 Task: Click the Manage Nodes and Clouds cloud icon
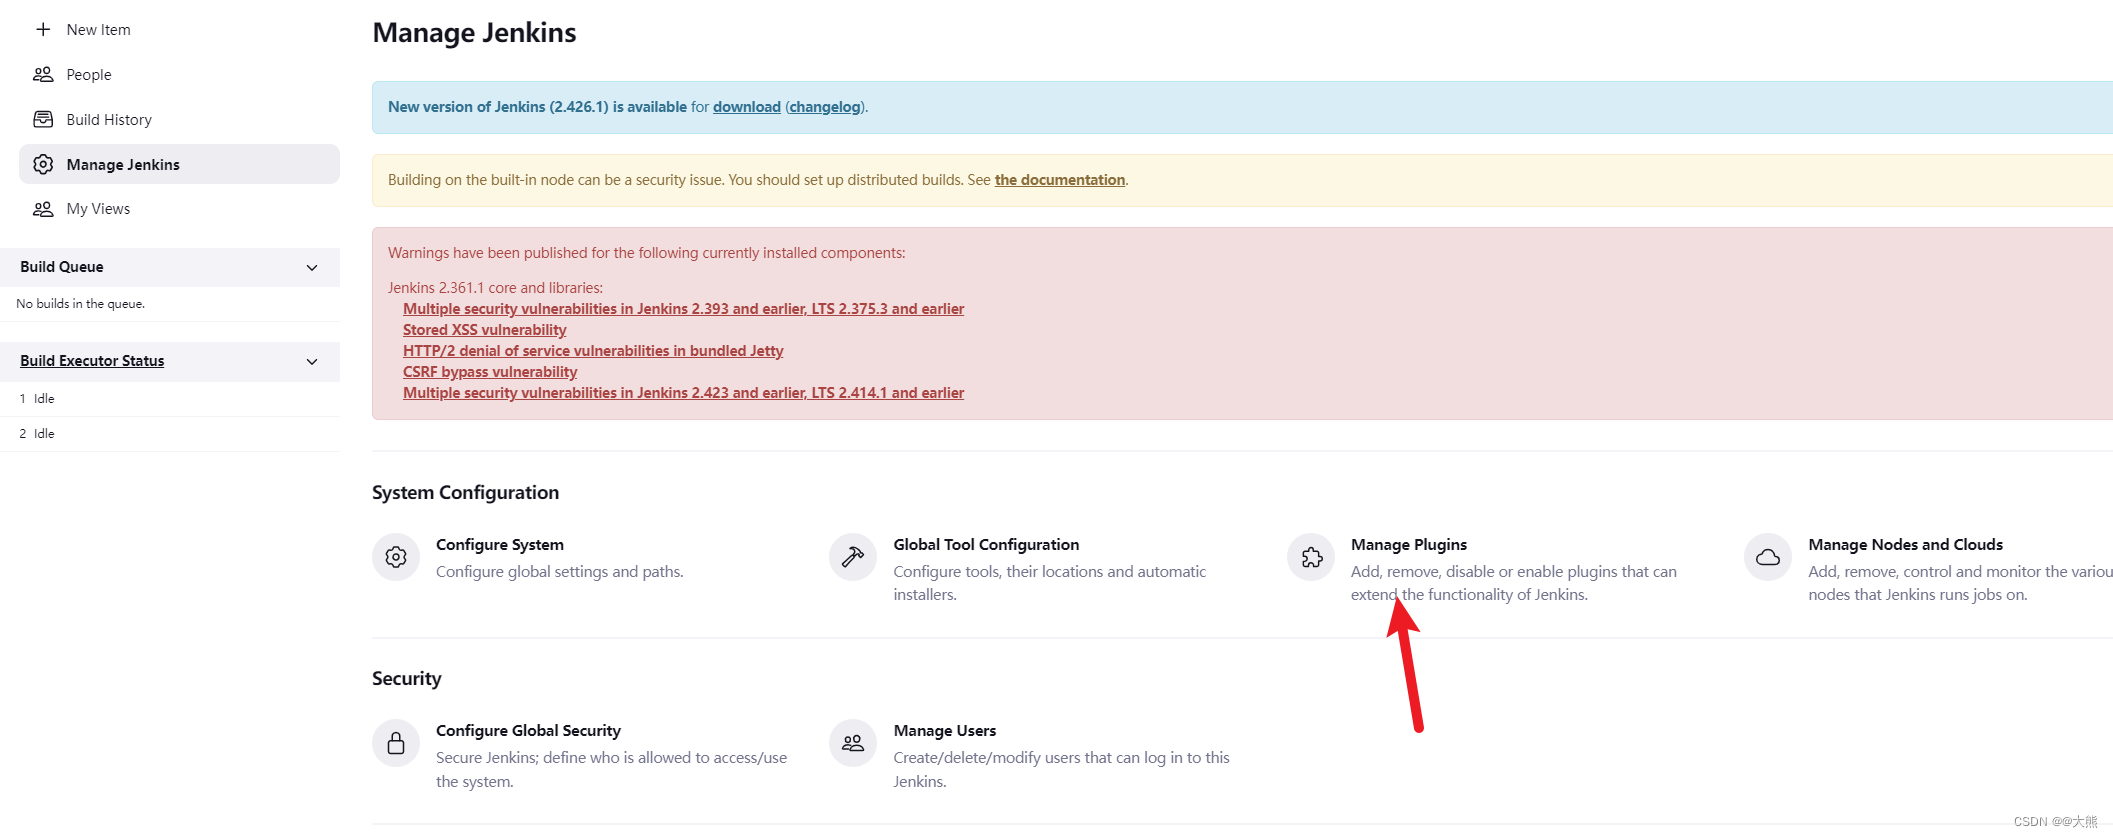pos(1768,557)
